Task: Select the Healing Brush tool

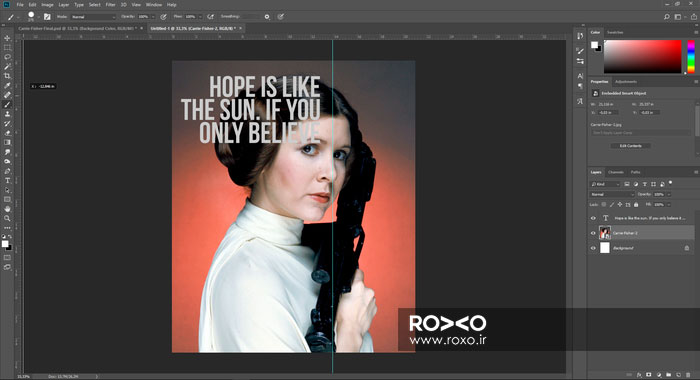Action: (x=7, y=95)
